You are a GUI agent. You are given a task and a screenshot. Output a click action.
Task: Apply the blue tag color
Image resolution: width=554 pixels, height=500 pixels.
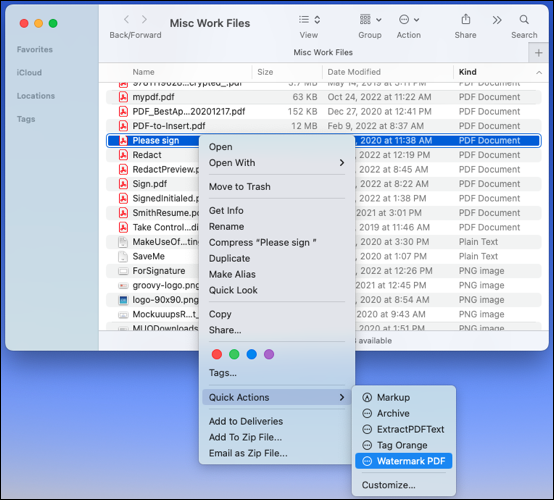pyautogui.click(x=252, y=354)
